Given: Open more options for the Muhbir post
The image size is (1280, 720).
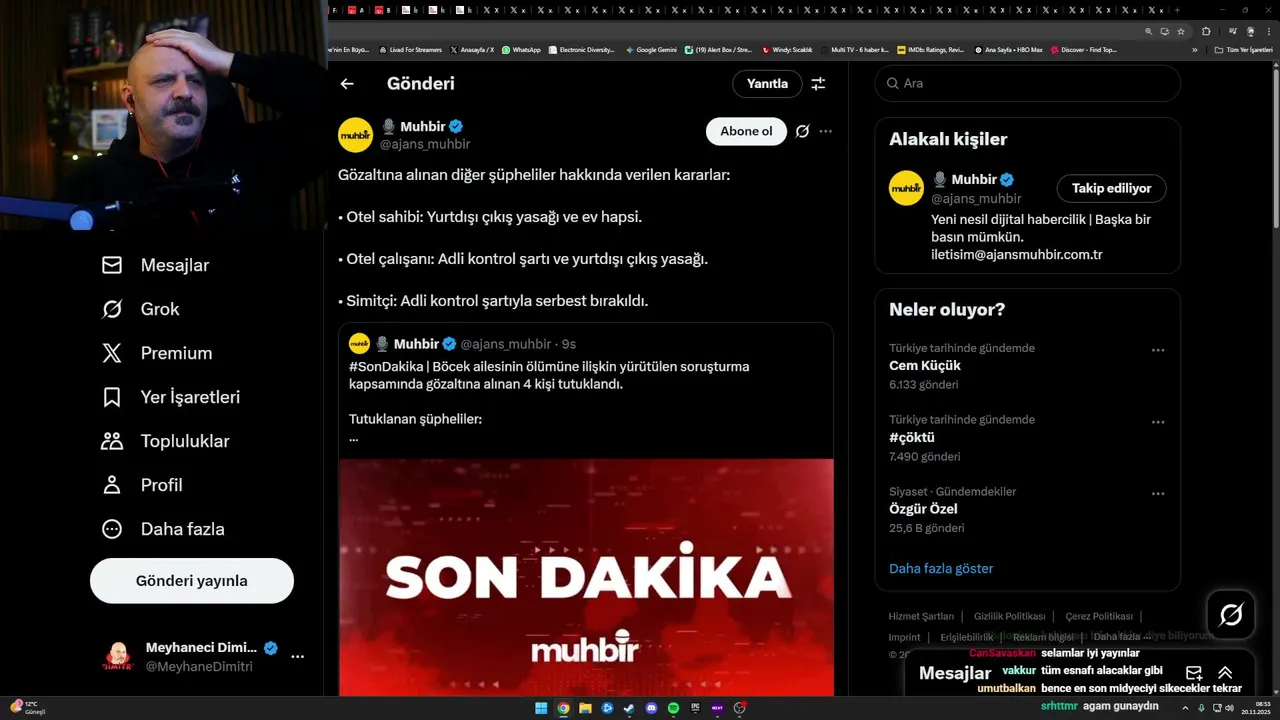Looking at the screenshot, I should pyautogui.click(x=826, y=131).
